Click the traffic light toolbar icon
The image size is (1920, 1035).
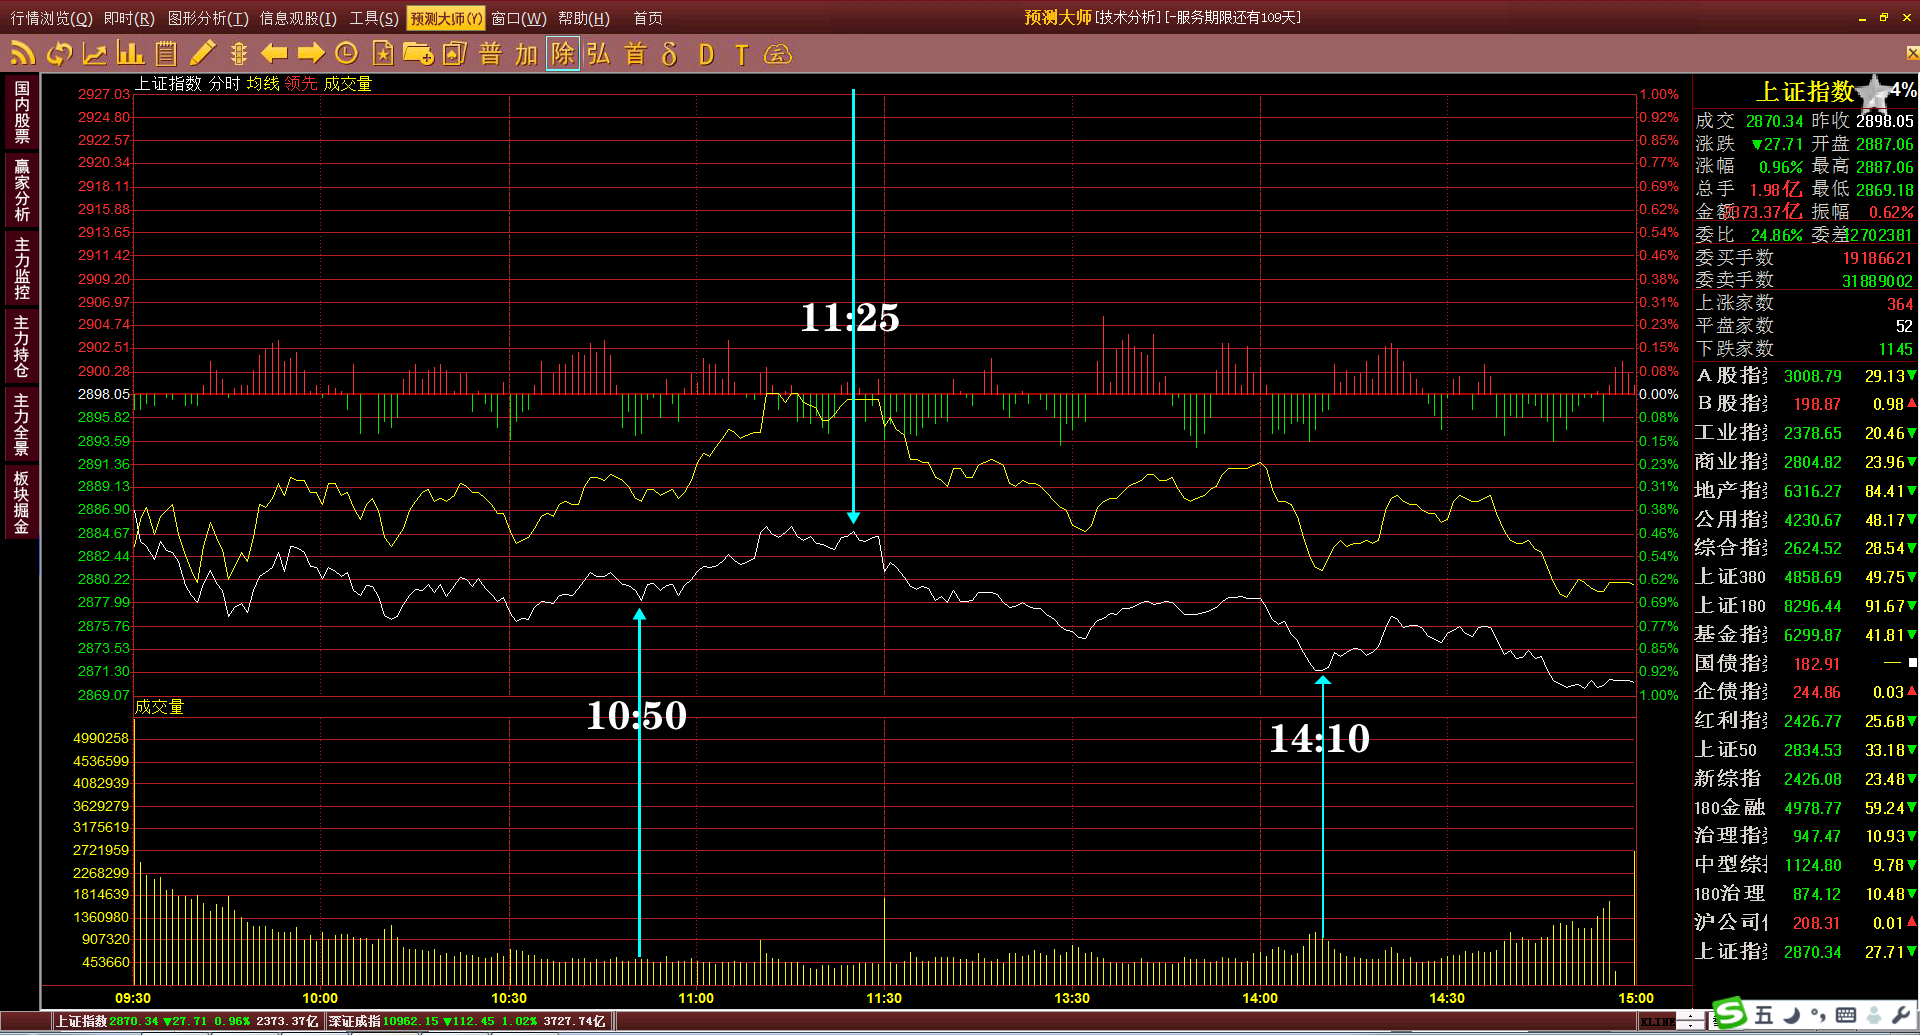click(238, 53)
